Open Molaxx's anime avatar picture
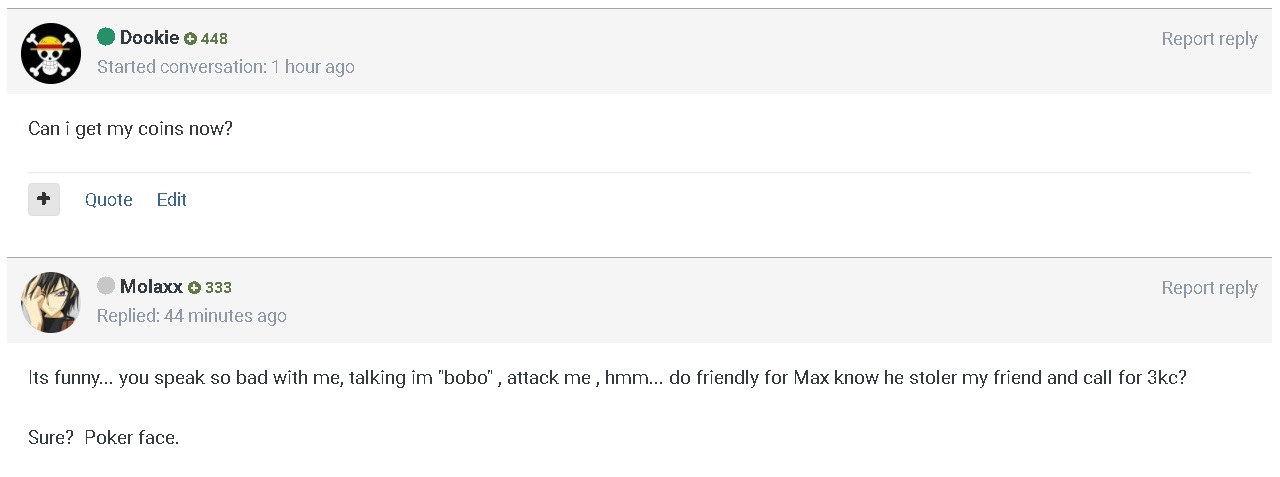Screen dimensions: 1280x477 click(x=51, y=302)
